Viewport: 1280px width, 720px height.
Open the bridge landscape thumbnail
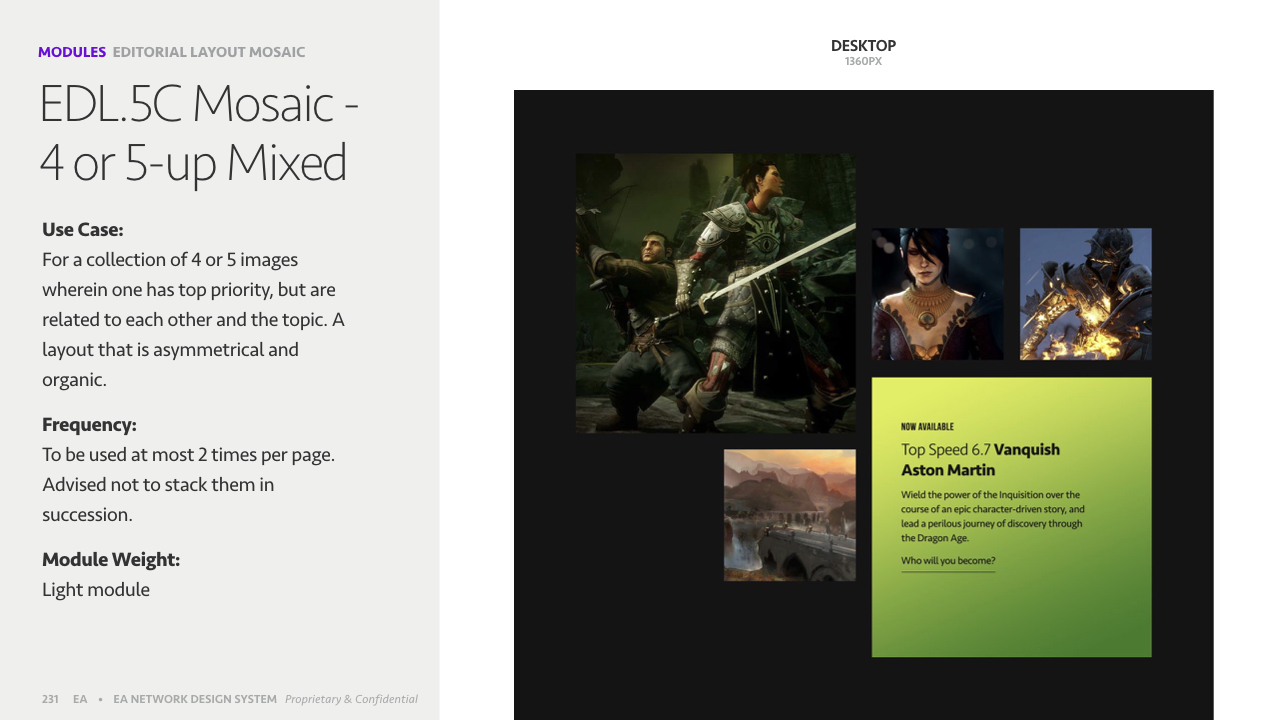(x=789, y=515)
